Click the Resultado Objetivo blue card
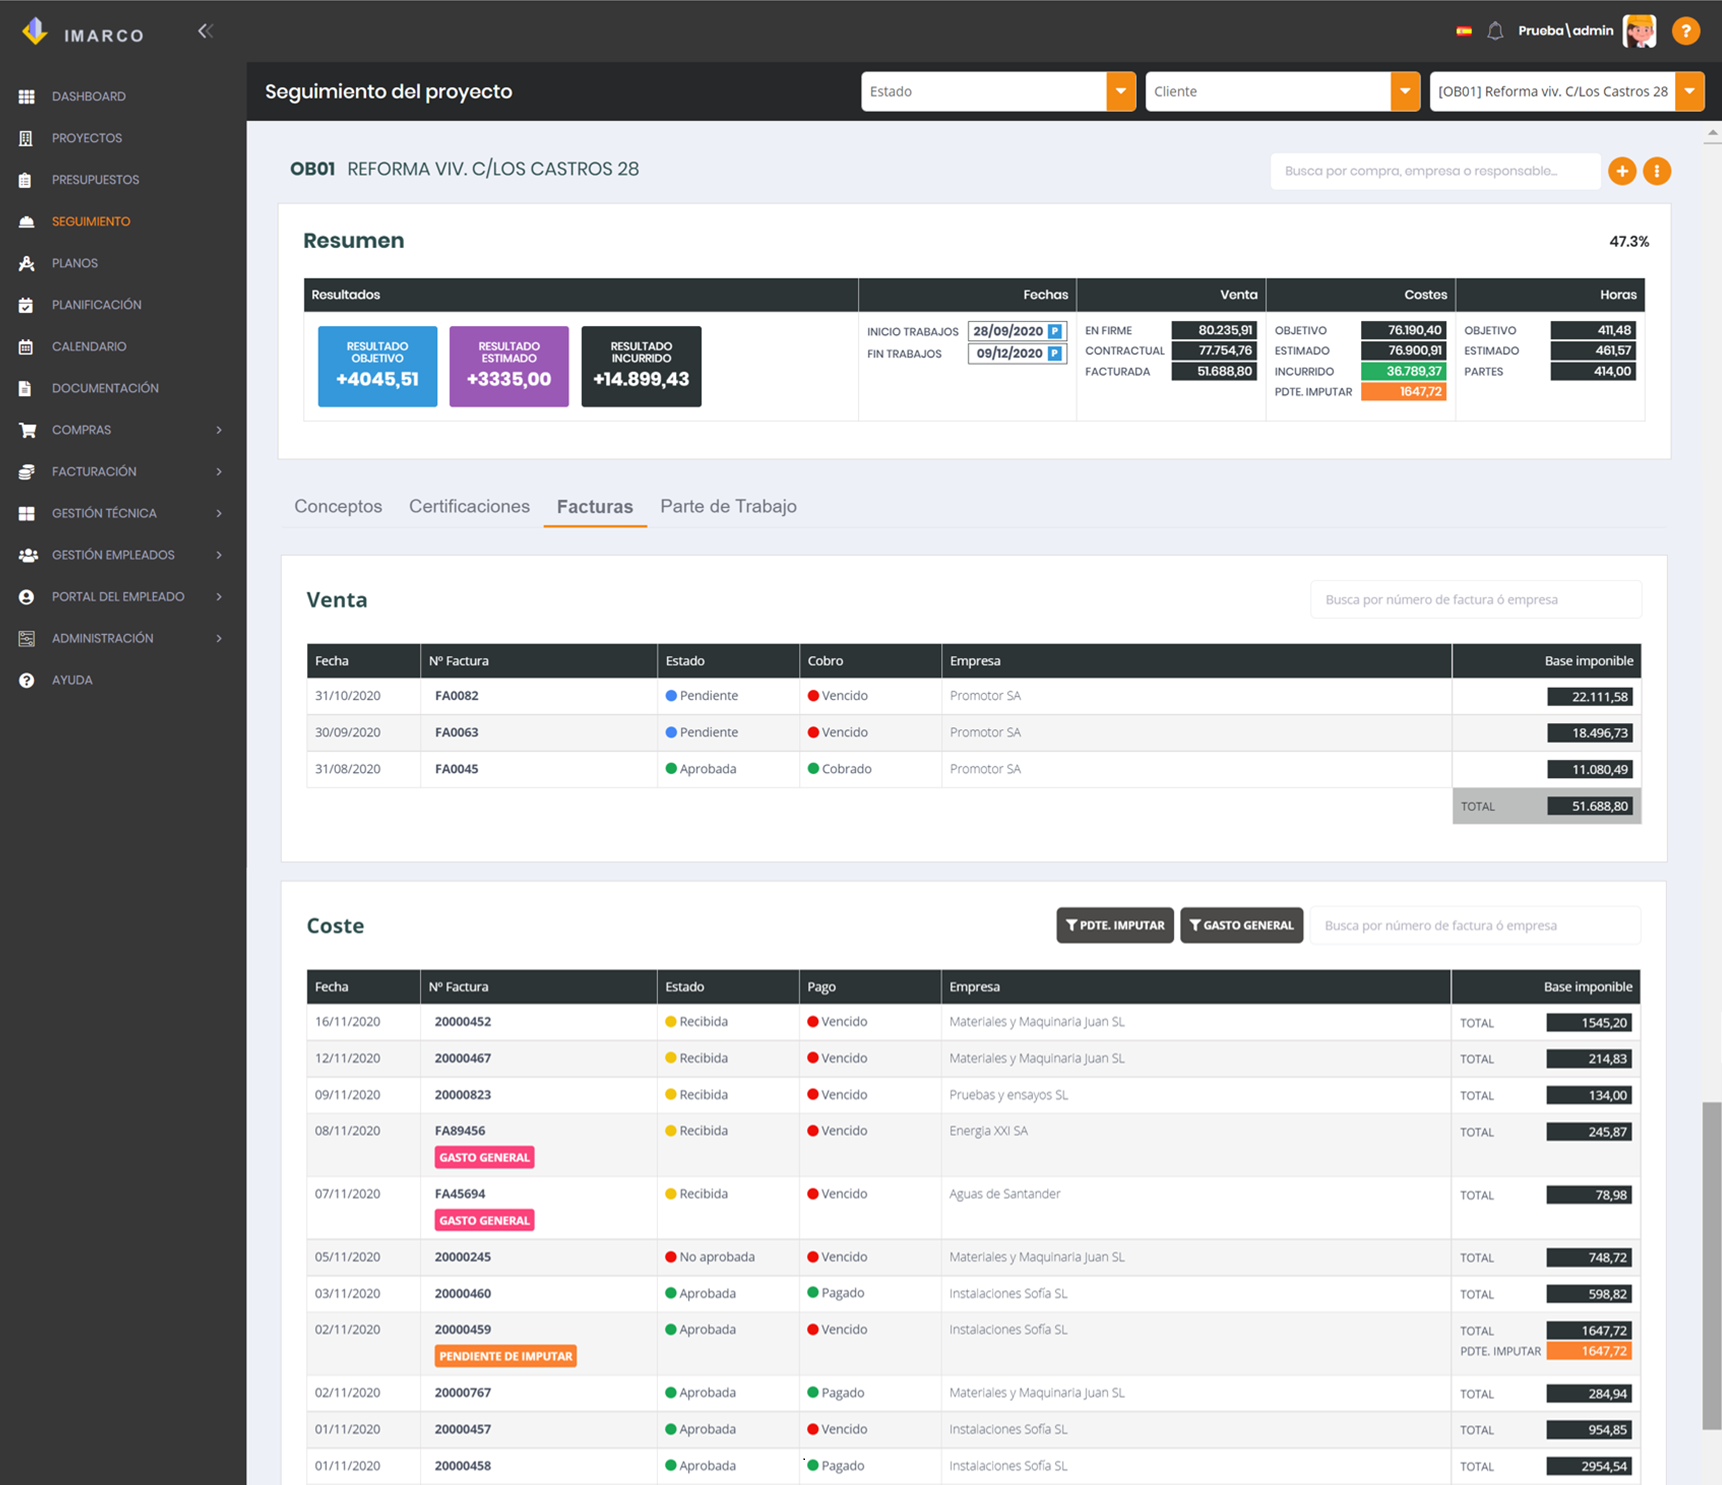 click(377, 366)
